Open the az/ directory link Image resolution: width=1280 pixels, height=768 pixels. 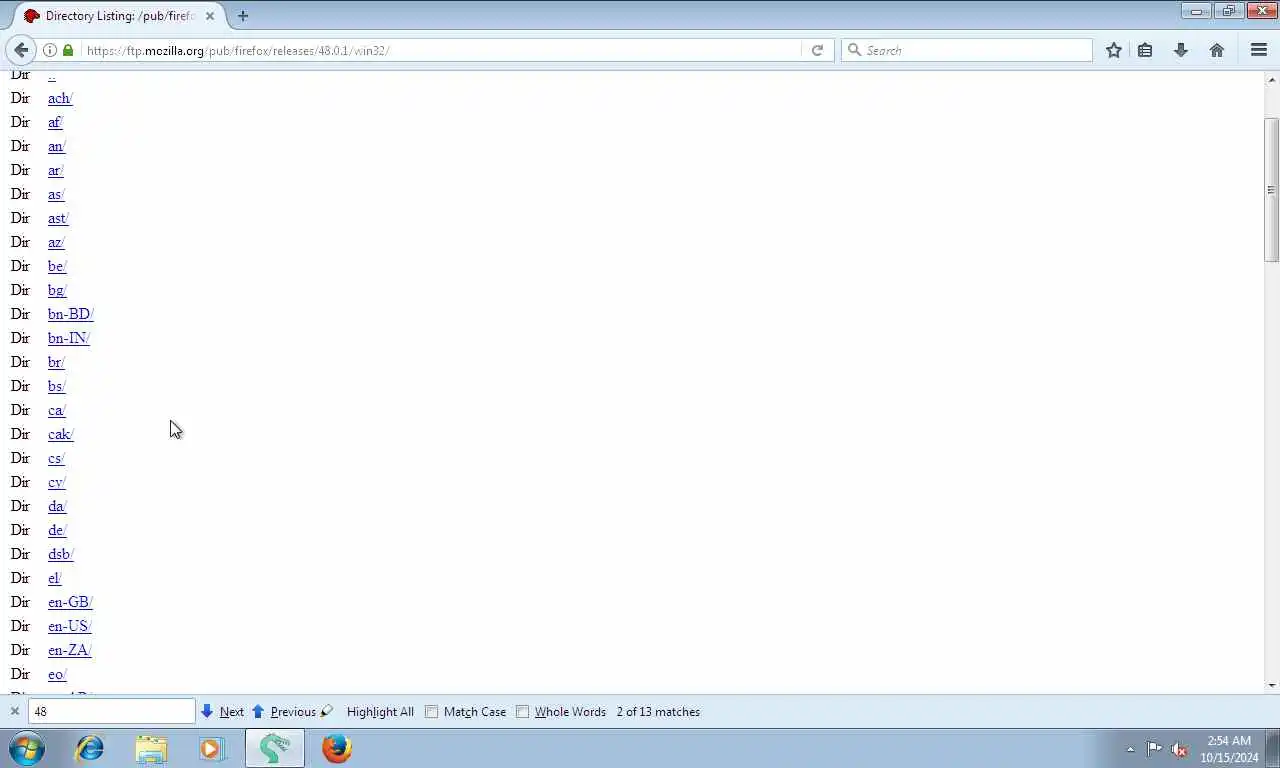tap(56, 242)
